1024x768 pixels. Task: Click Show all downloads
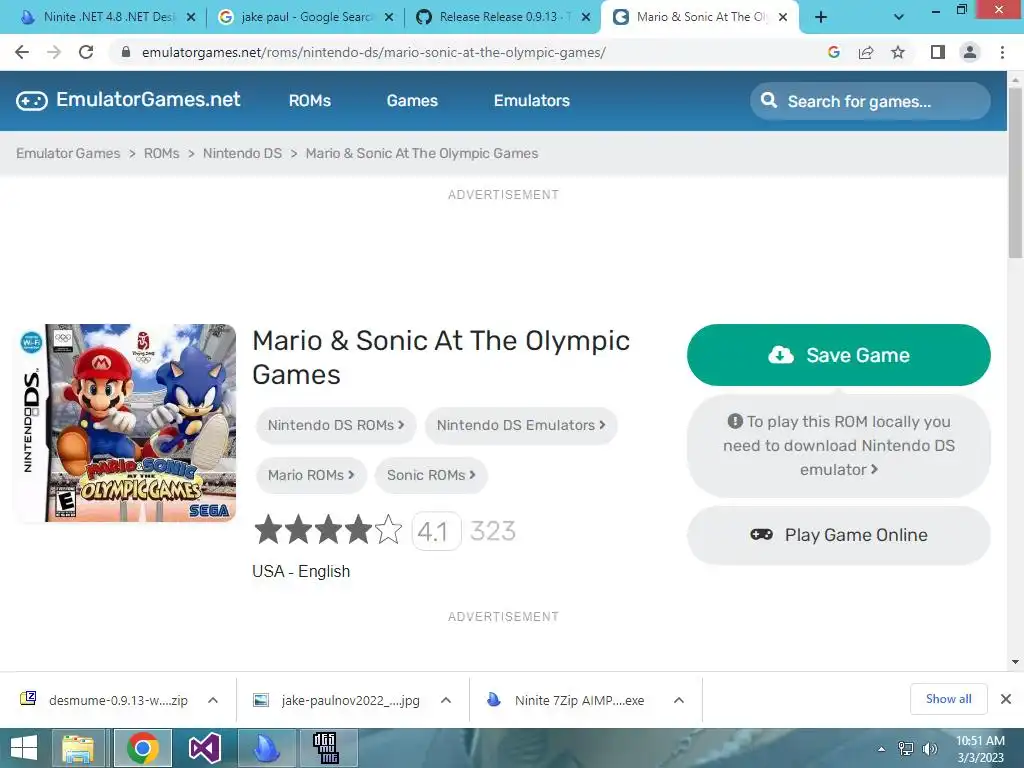[948, 699]
